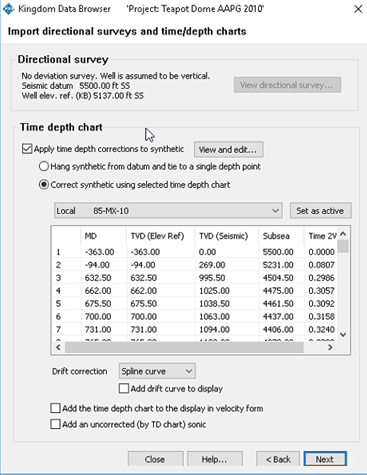
Task: Open the Local 85-MX-10 chart dropdown
Action: tap(168, 211)
